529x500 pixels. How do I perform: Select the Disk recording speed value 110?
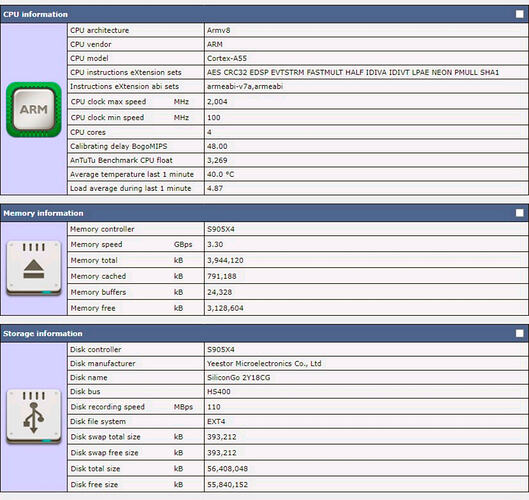[214, 407]
